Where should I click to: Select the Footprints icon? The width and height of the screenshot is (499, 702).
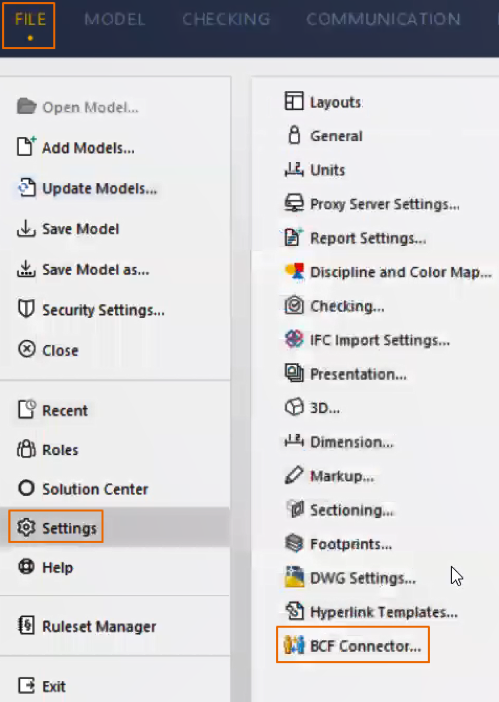tap(294, 544)
